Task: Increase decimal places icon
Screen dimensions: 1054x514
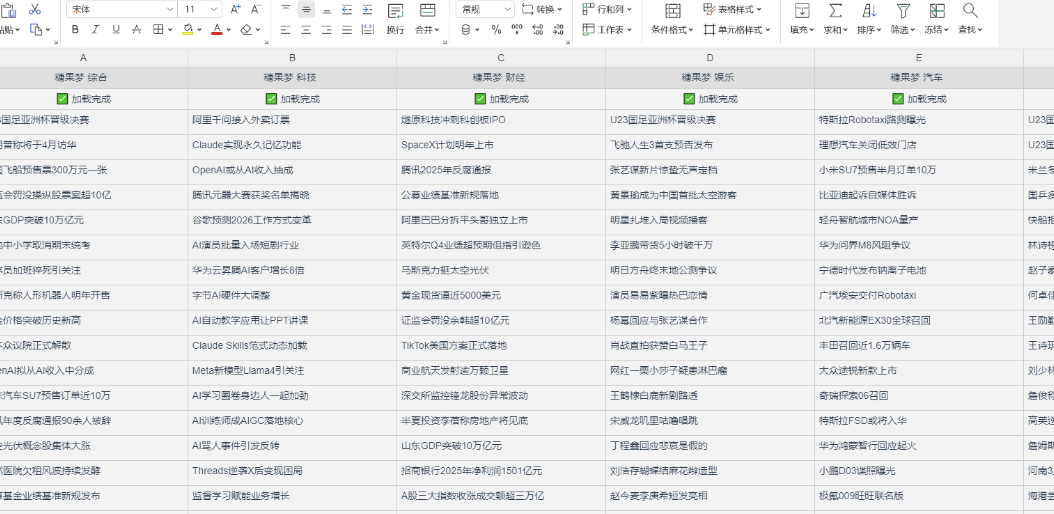Action: click(538, 30)
